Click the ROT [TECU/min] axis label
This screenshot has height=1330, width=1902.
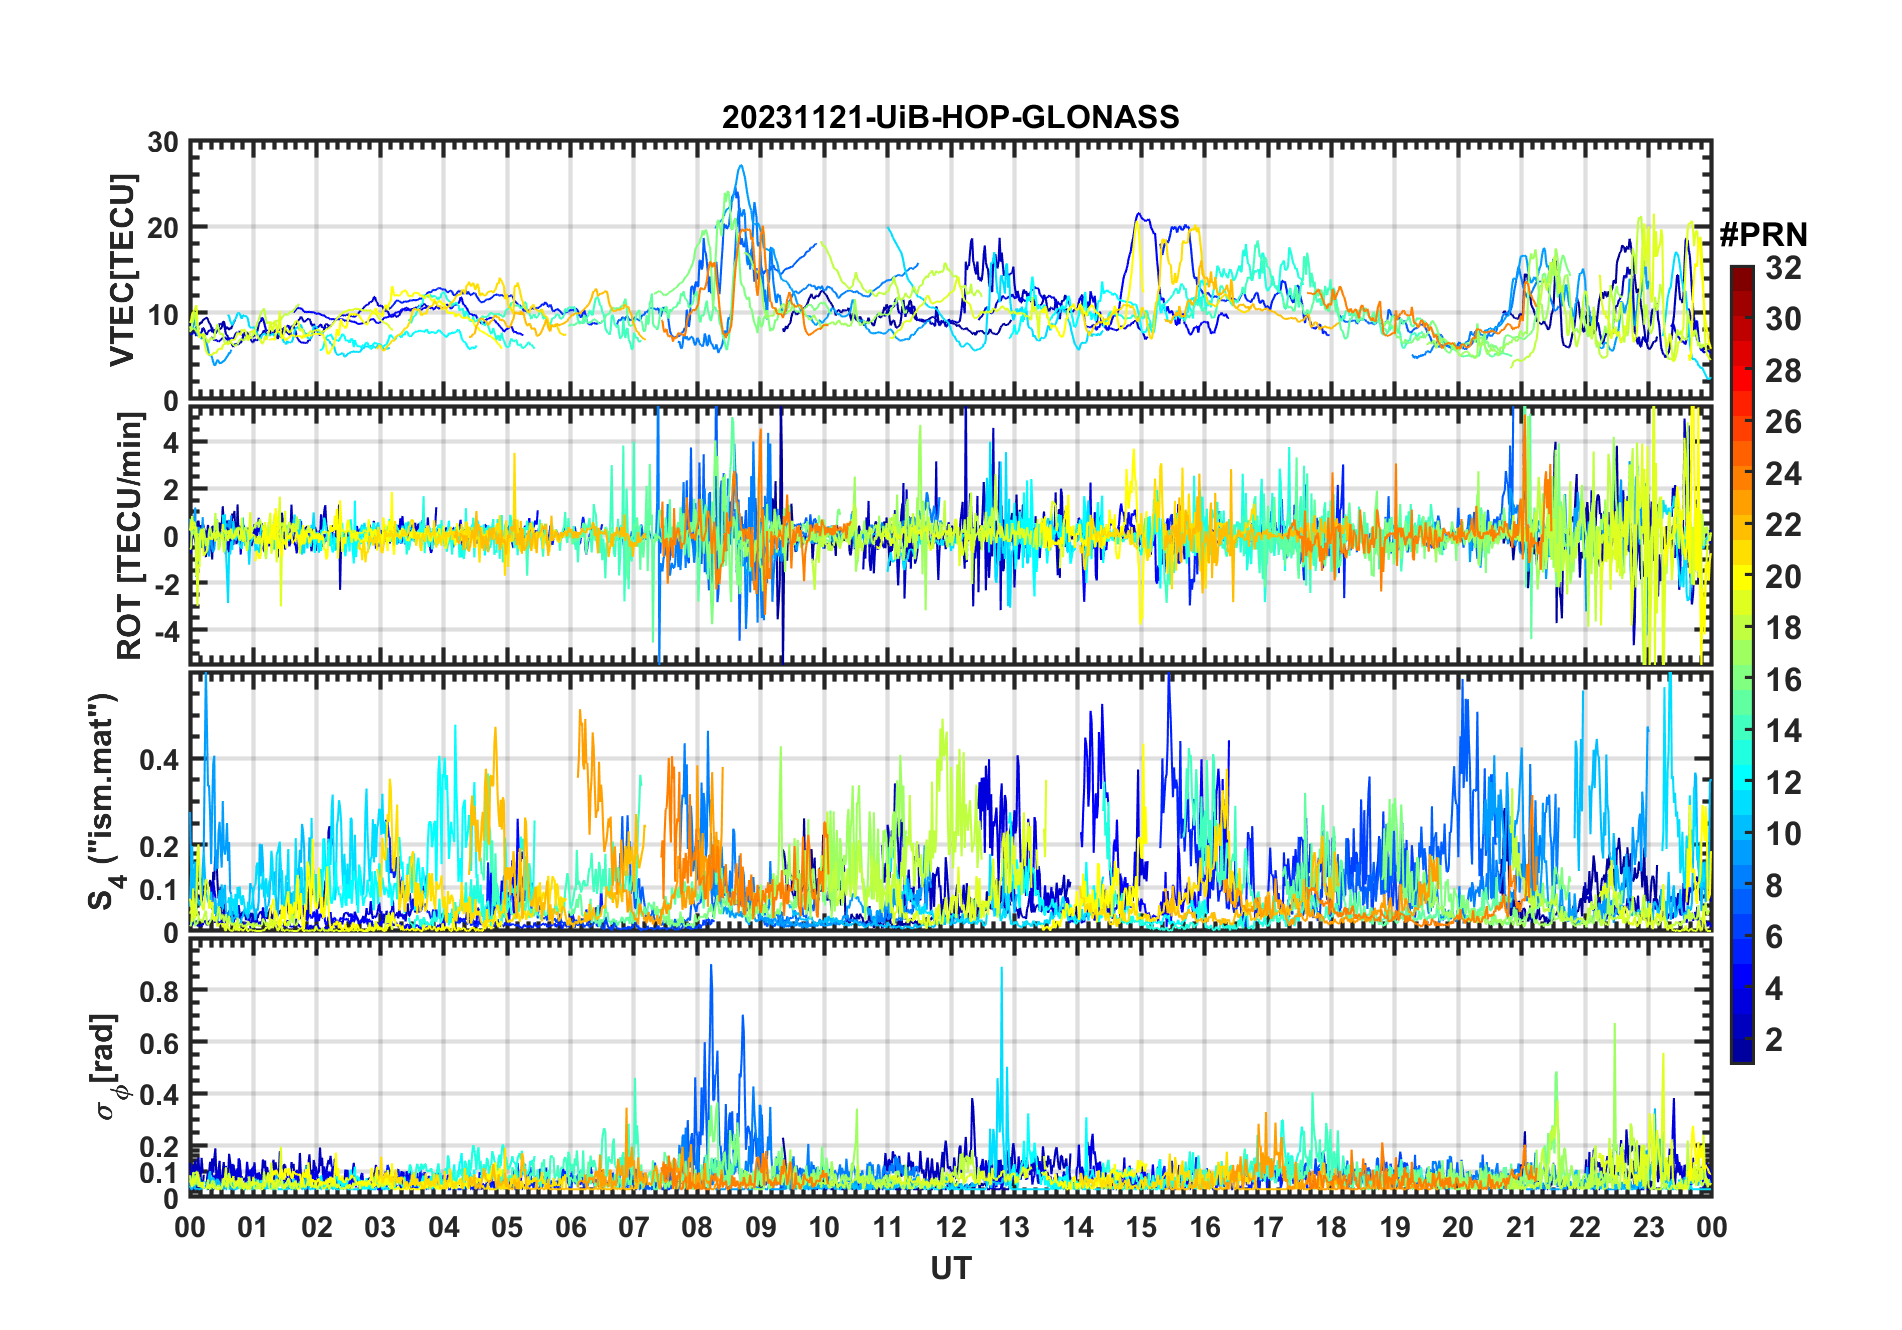pyautogui.click(x=130, y=535)
